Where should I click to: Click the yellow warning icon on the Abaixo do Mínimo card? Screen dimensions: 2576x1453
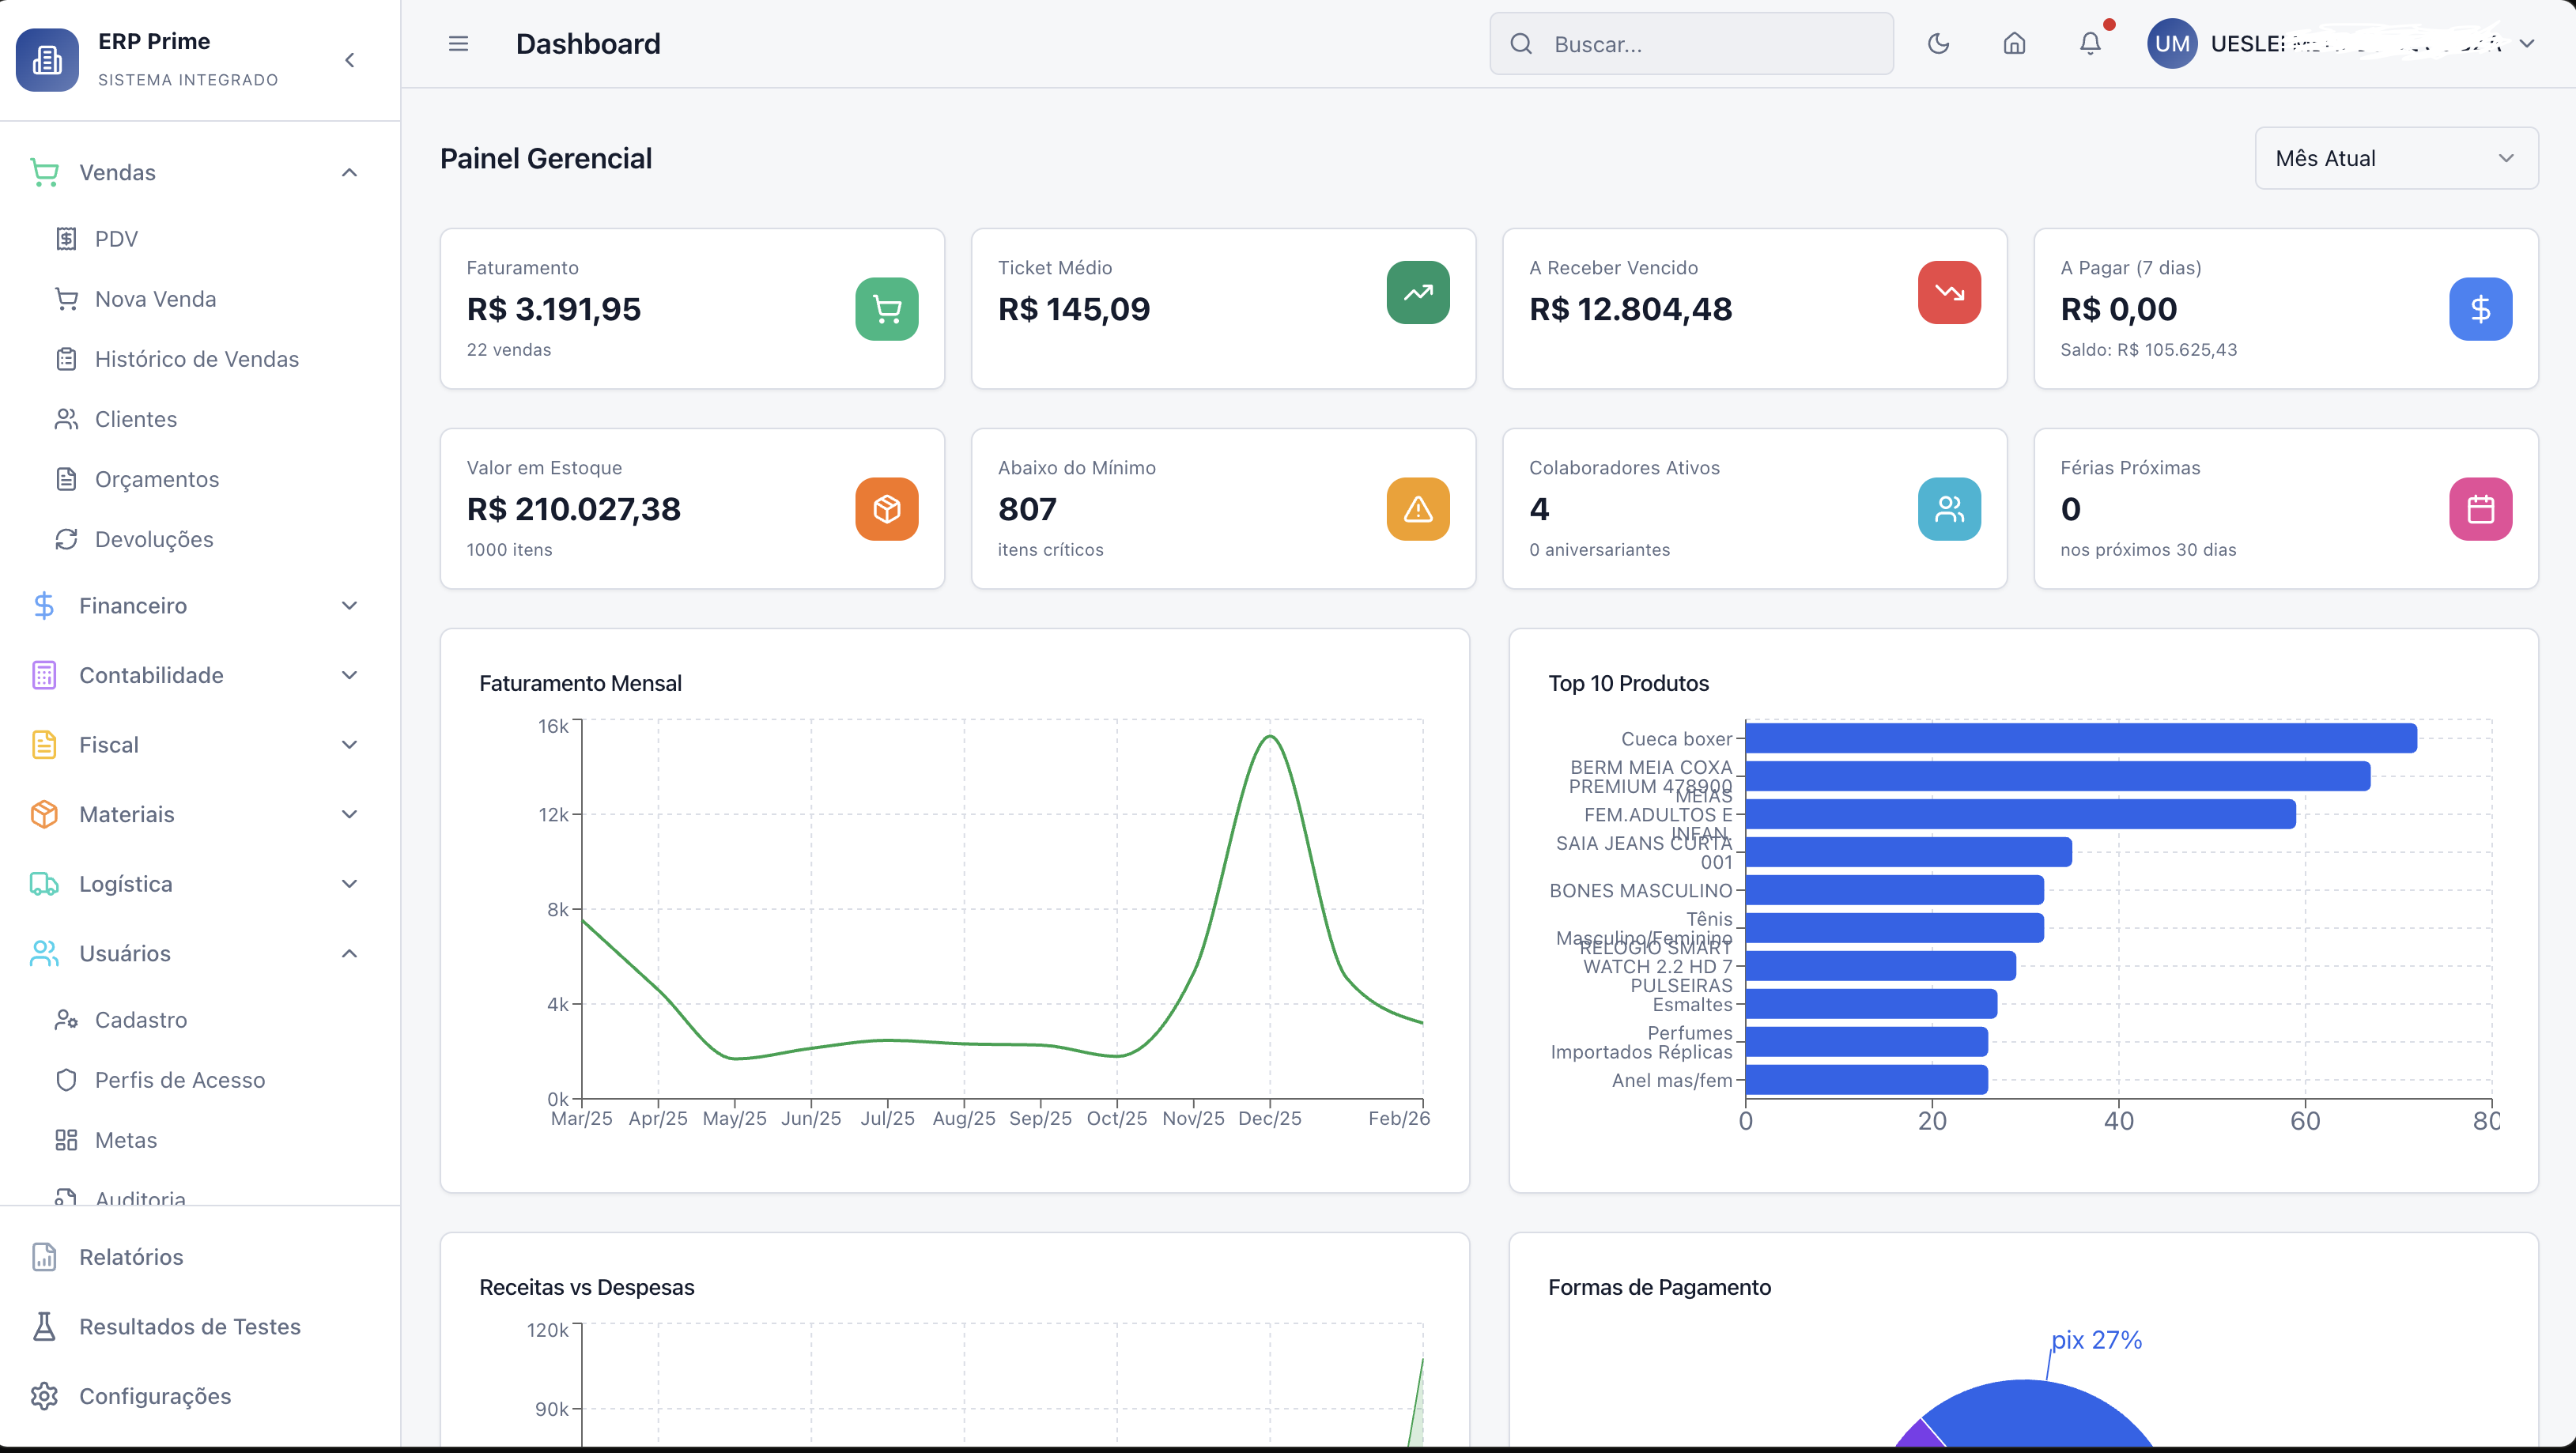[x=1417, y=509]
